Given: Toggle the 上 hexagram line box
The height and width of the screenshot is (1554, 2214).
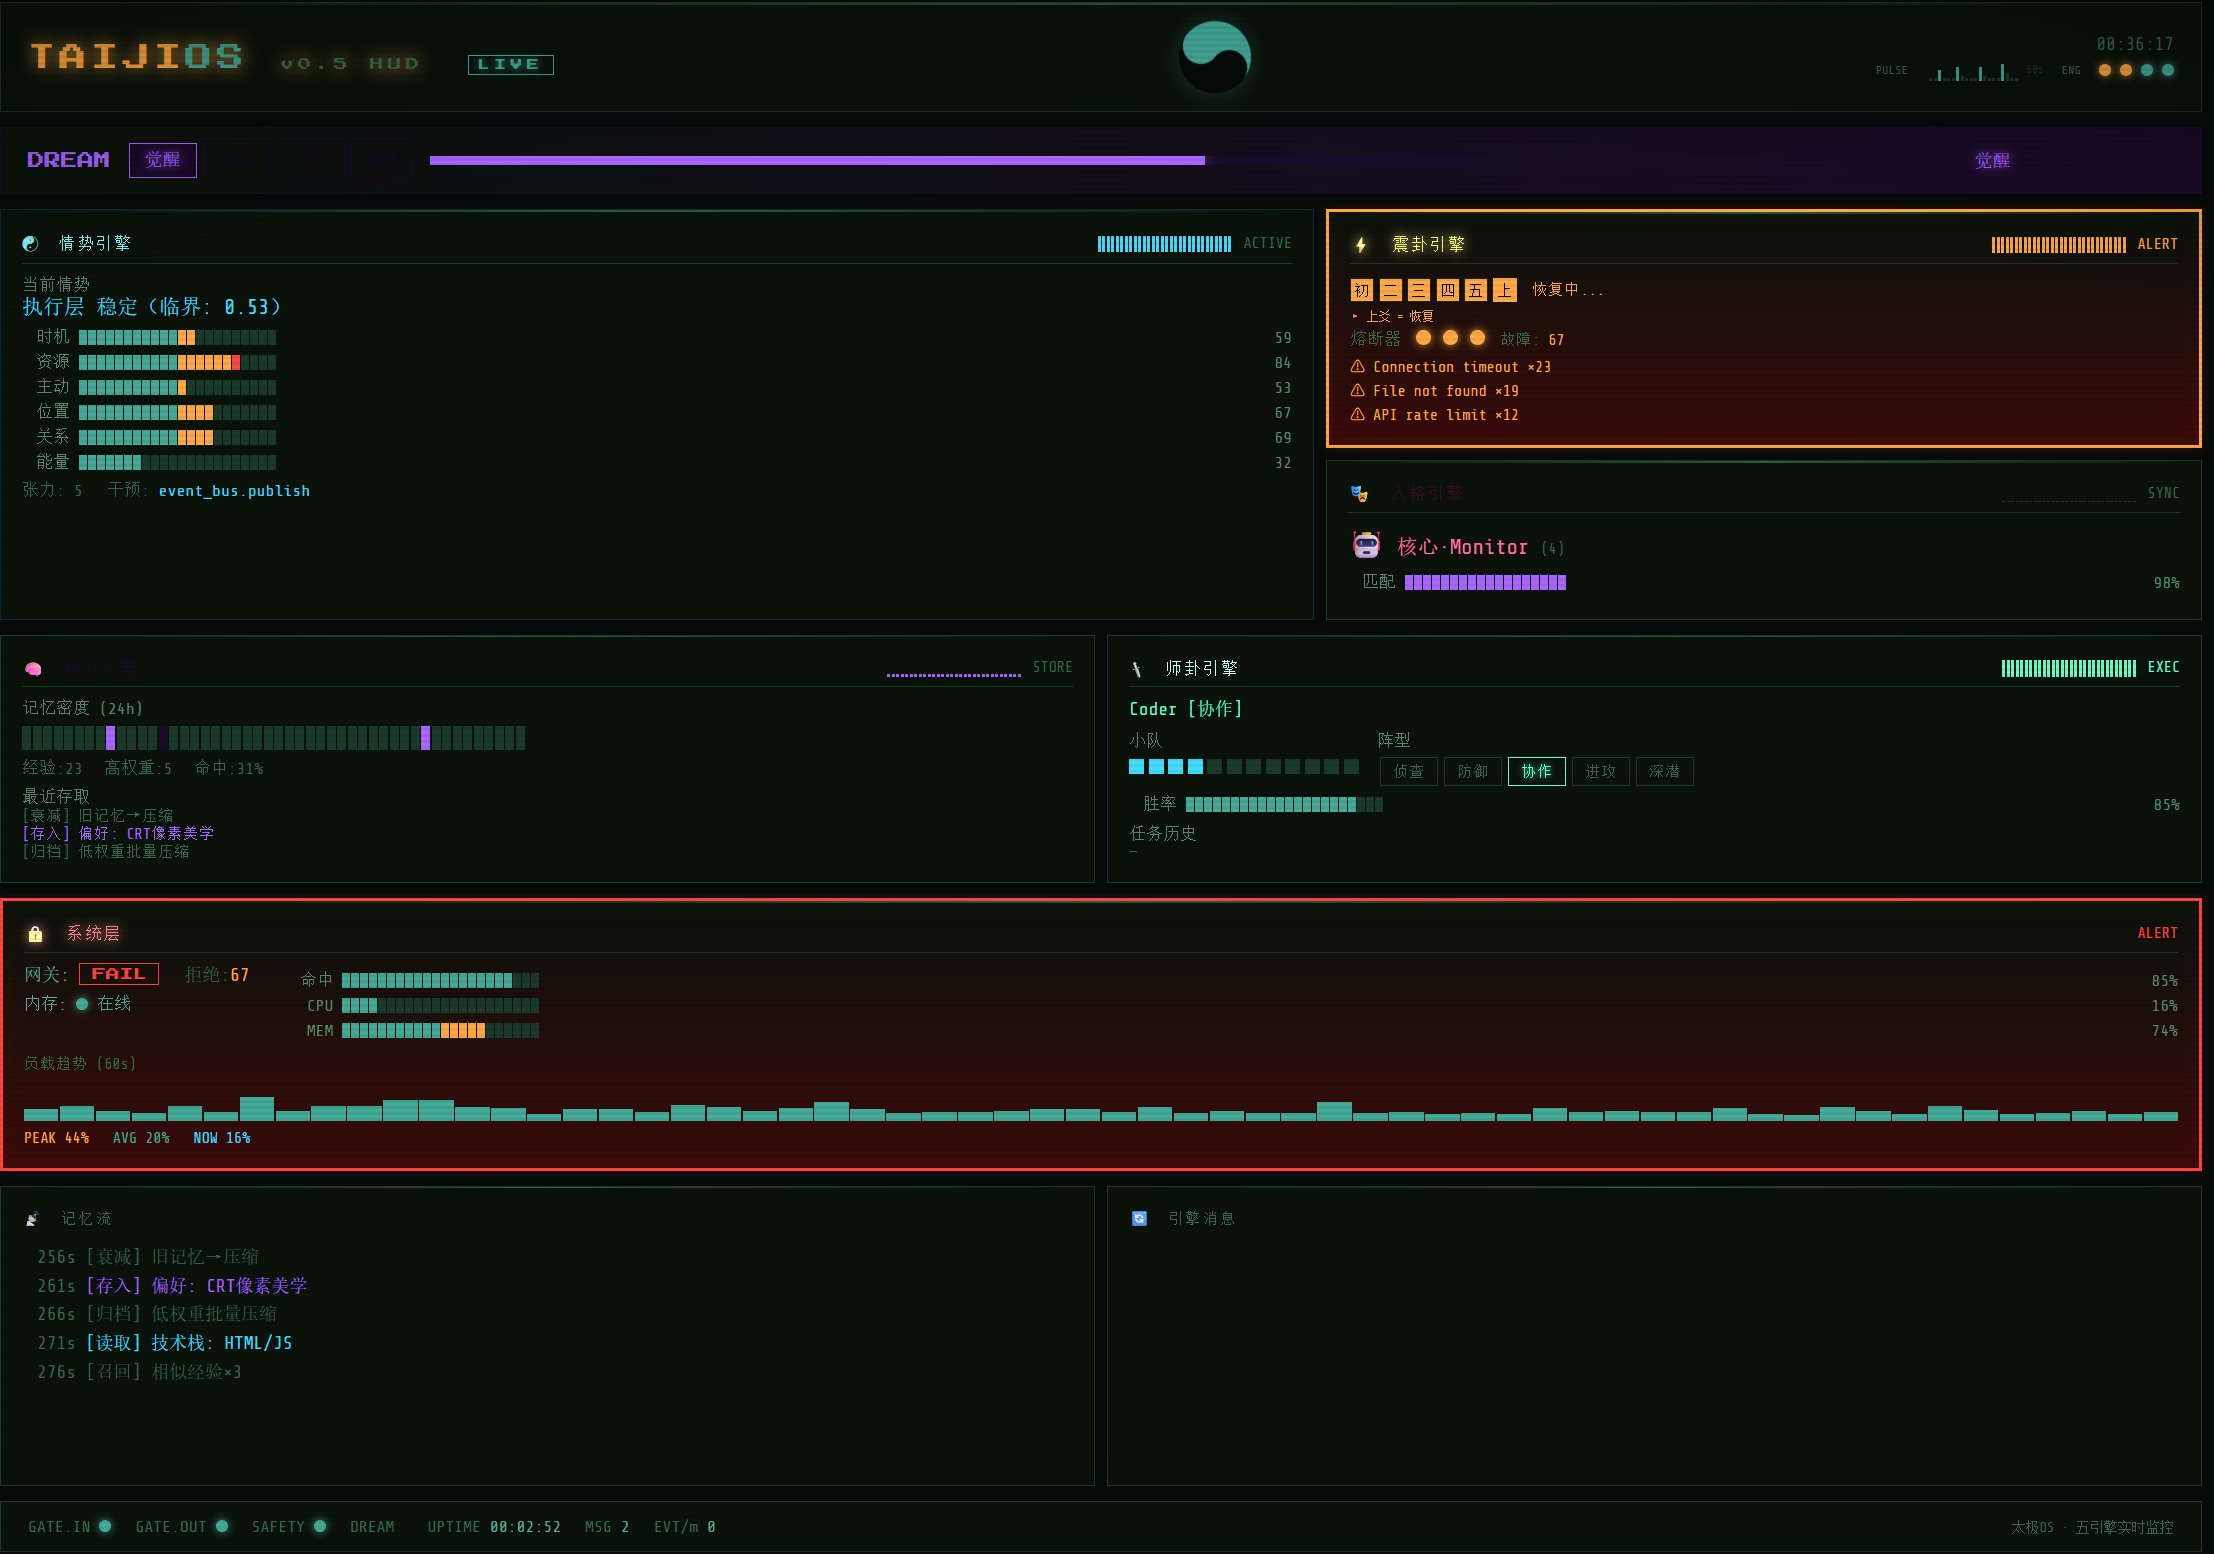Looking at the screenshot, I should 1504,290.
